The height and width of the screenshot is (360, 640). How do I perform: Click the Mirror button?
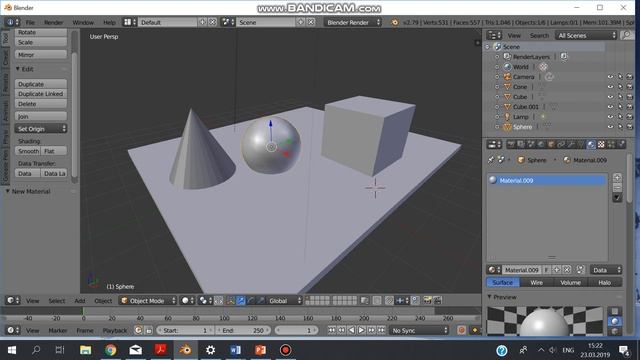(x=41, y=55)
